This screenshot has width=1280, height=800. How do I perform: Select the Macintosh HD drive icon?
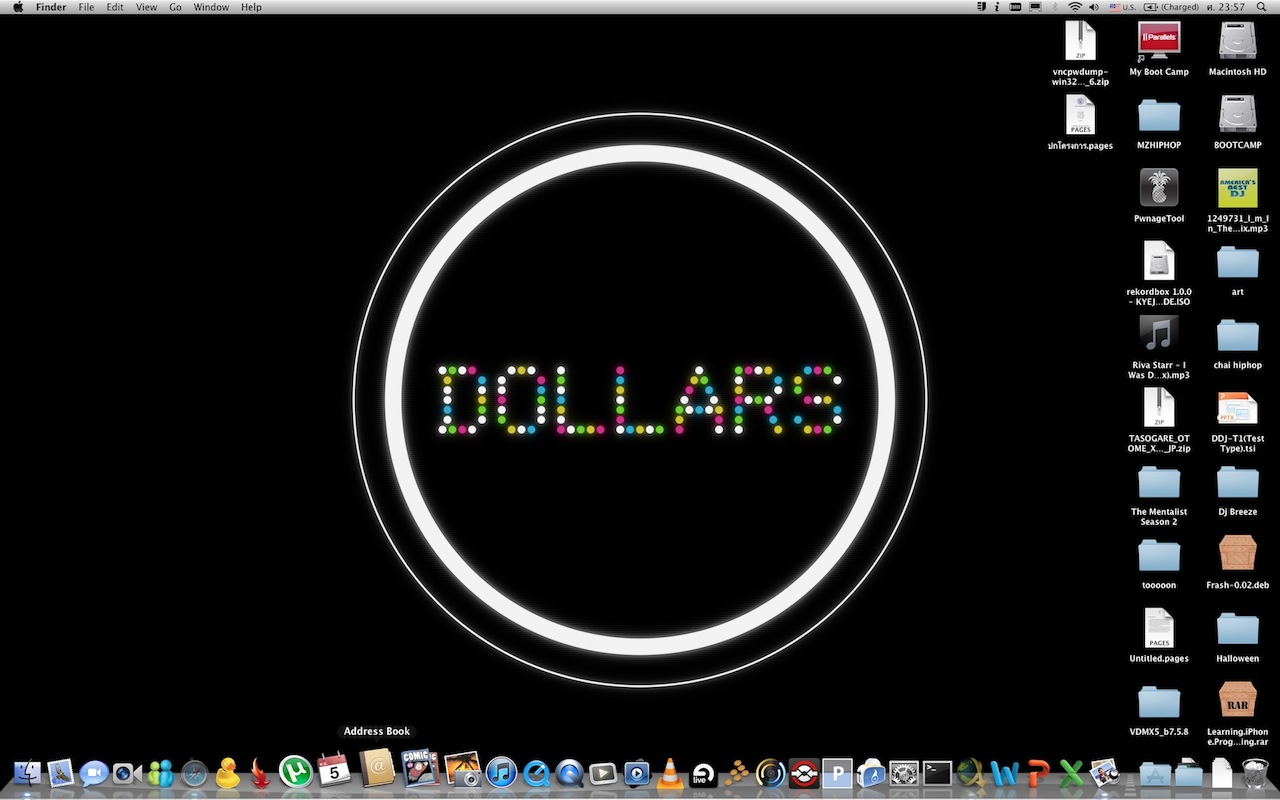click(1238, 41)
